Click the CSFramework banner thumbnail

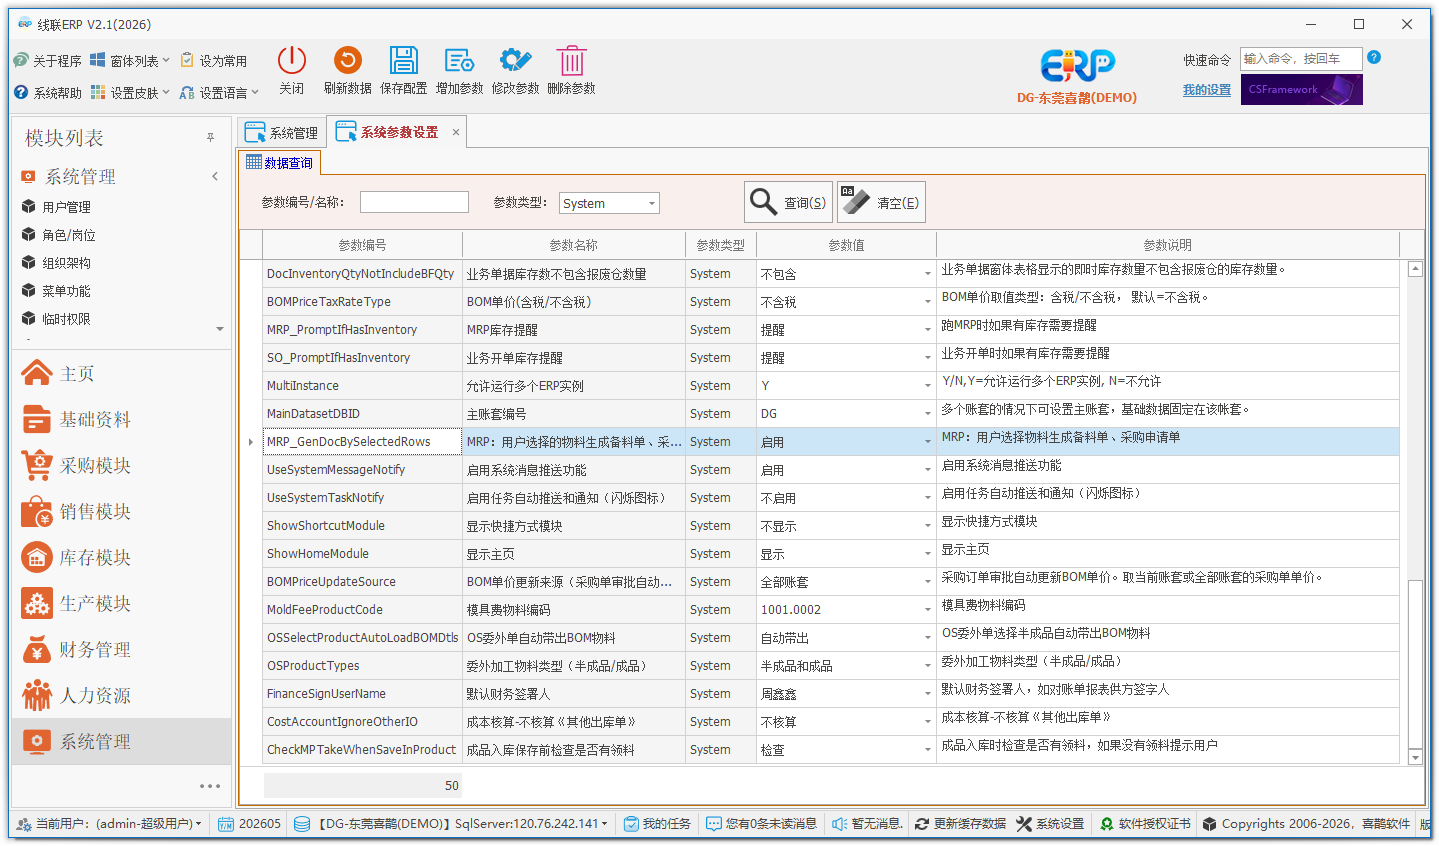click(x=1302, y=89)
